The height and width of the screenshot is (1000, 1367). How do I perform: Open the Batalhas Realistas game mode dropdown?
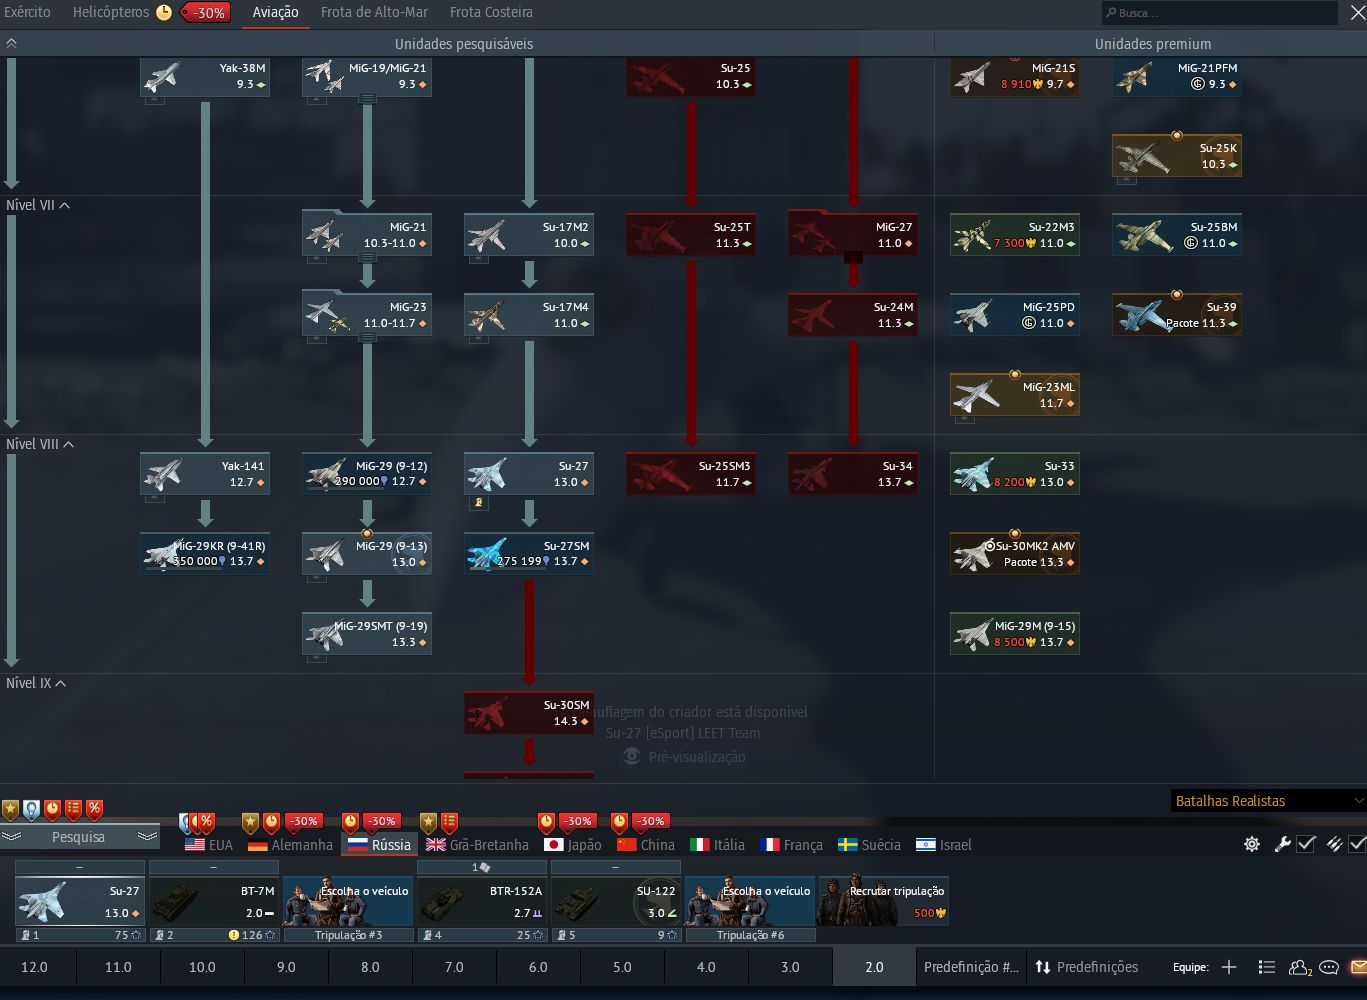coord(1269,801)
